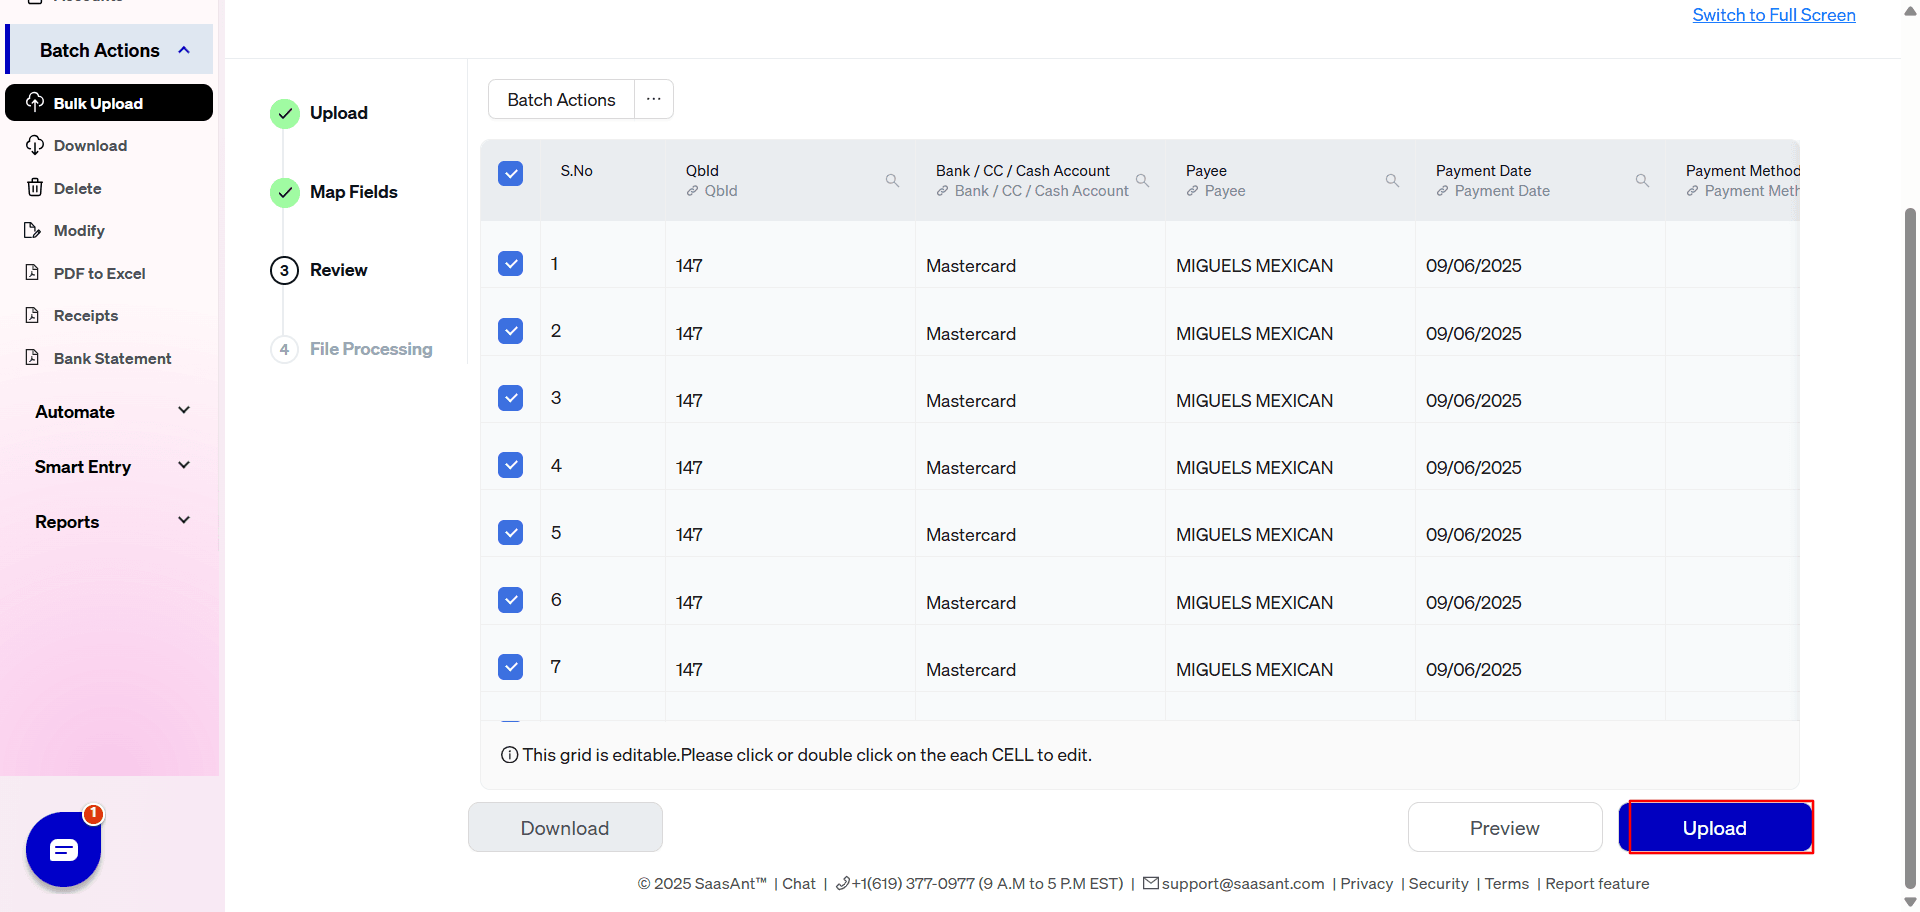The image size is (1920, 912).
Task: Click the Download cloud icon in the sidebar
Action: 35,145
